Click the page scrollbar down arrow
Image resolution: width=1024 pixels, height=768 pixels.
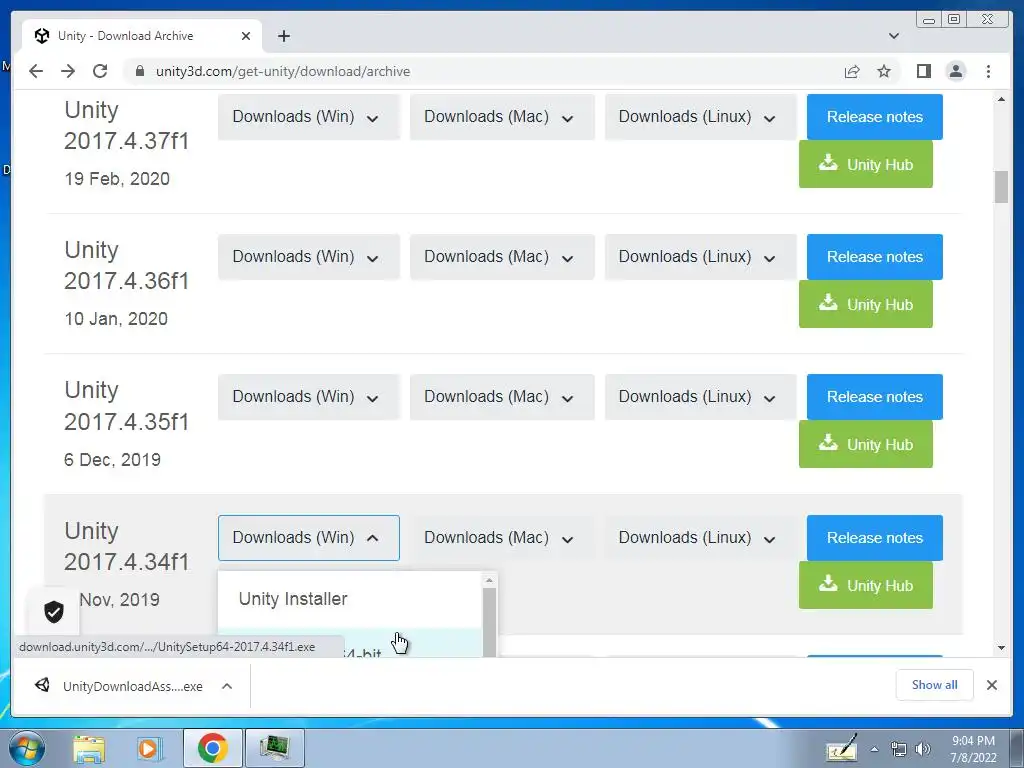tap(1001, 648)
